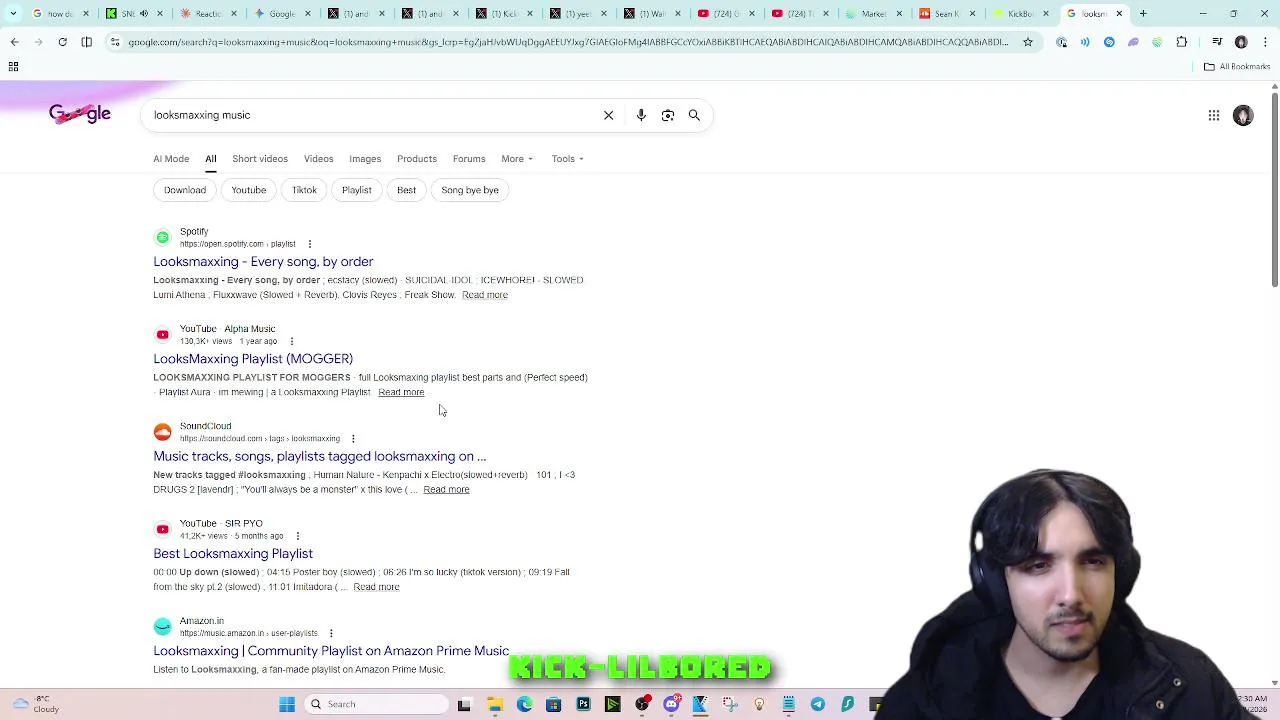Open 'Best Looksmaxxing Playlist' link
This screenshot has height=720, width=1280.
tap(233, 554)
